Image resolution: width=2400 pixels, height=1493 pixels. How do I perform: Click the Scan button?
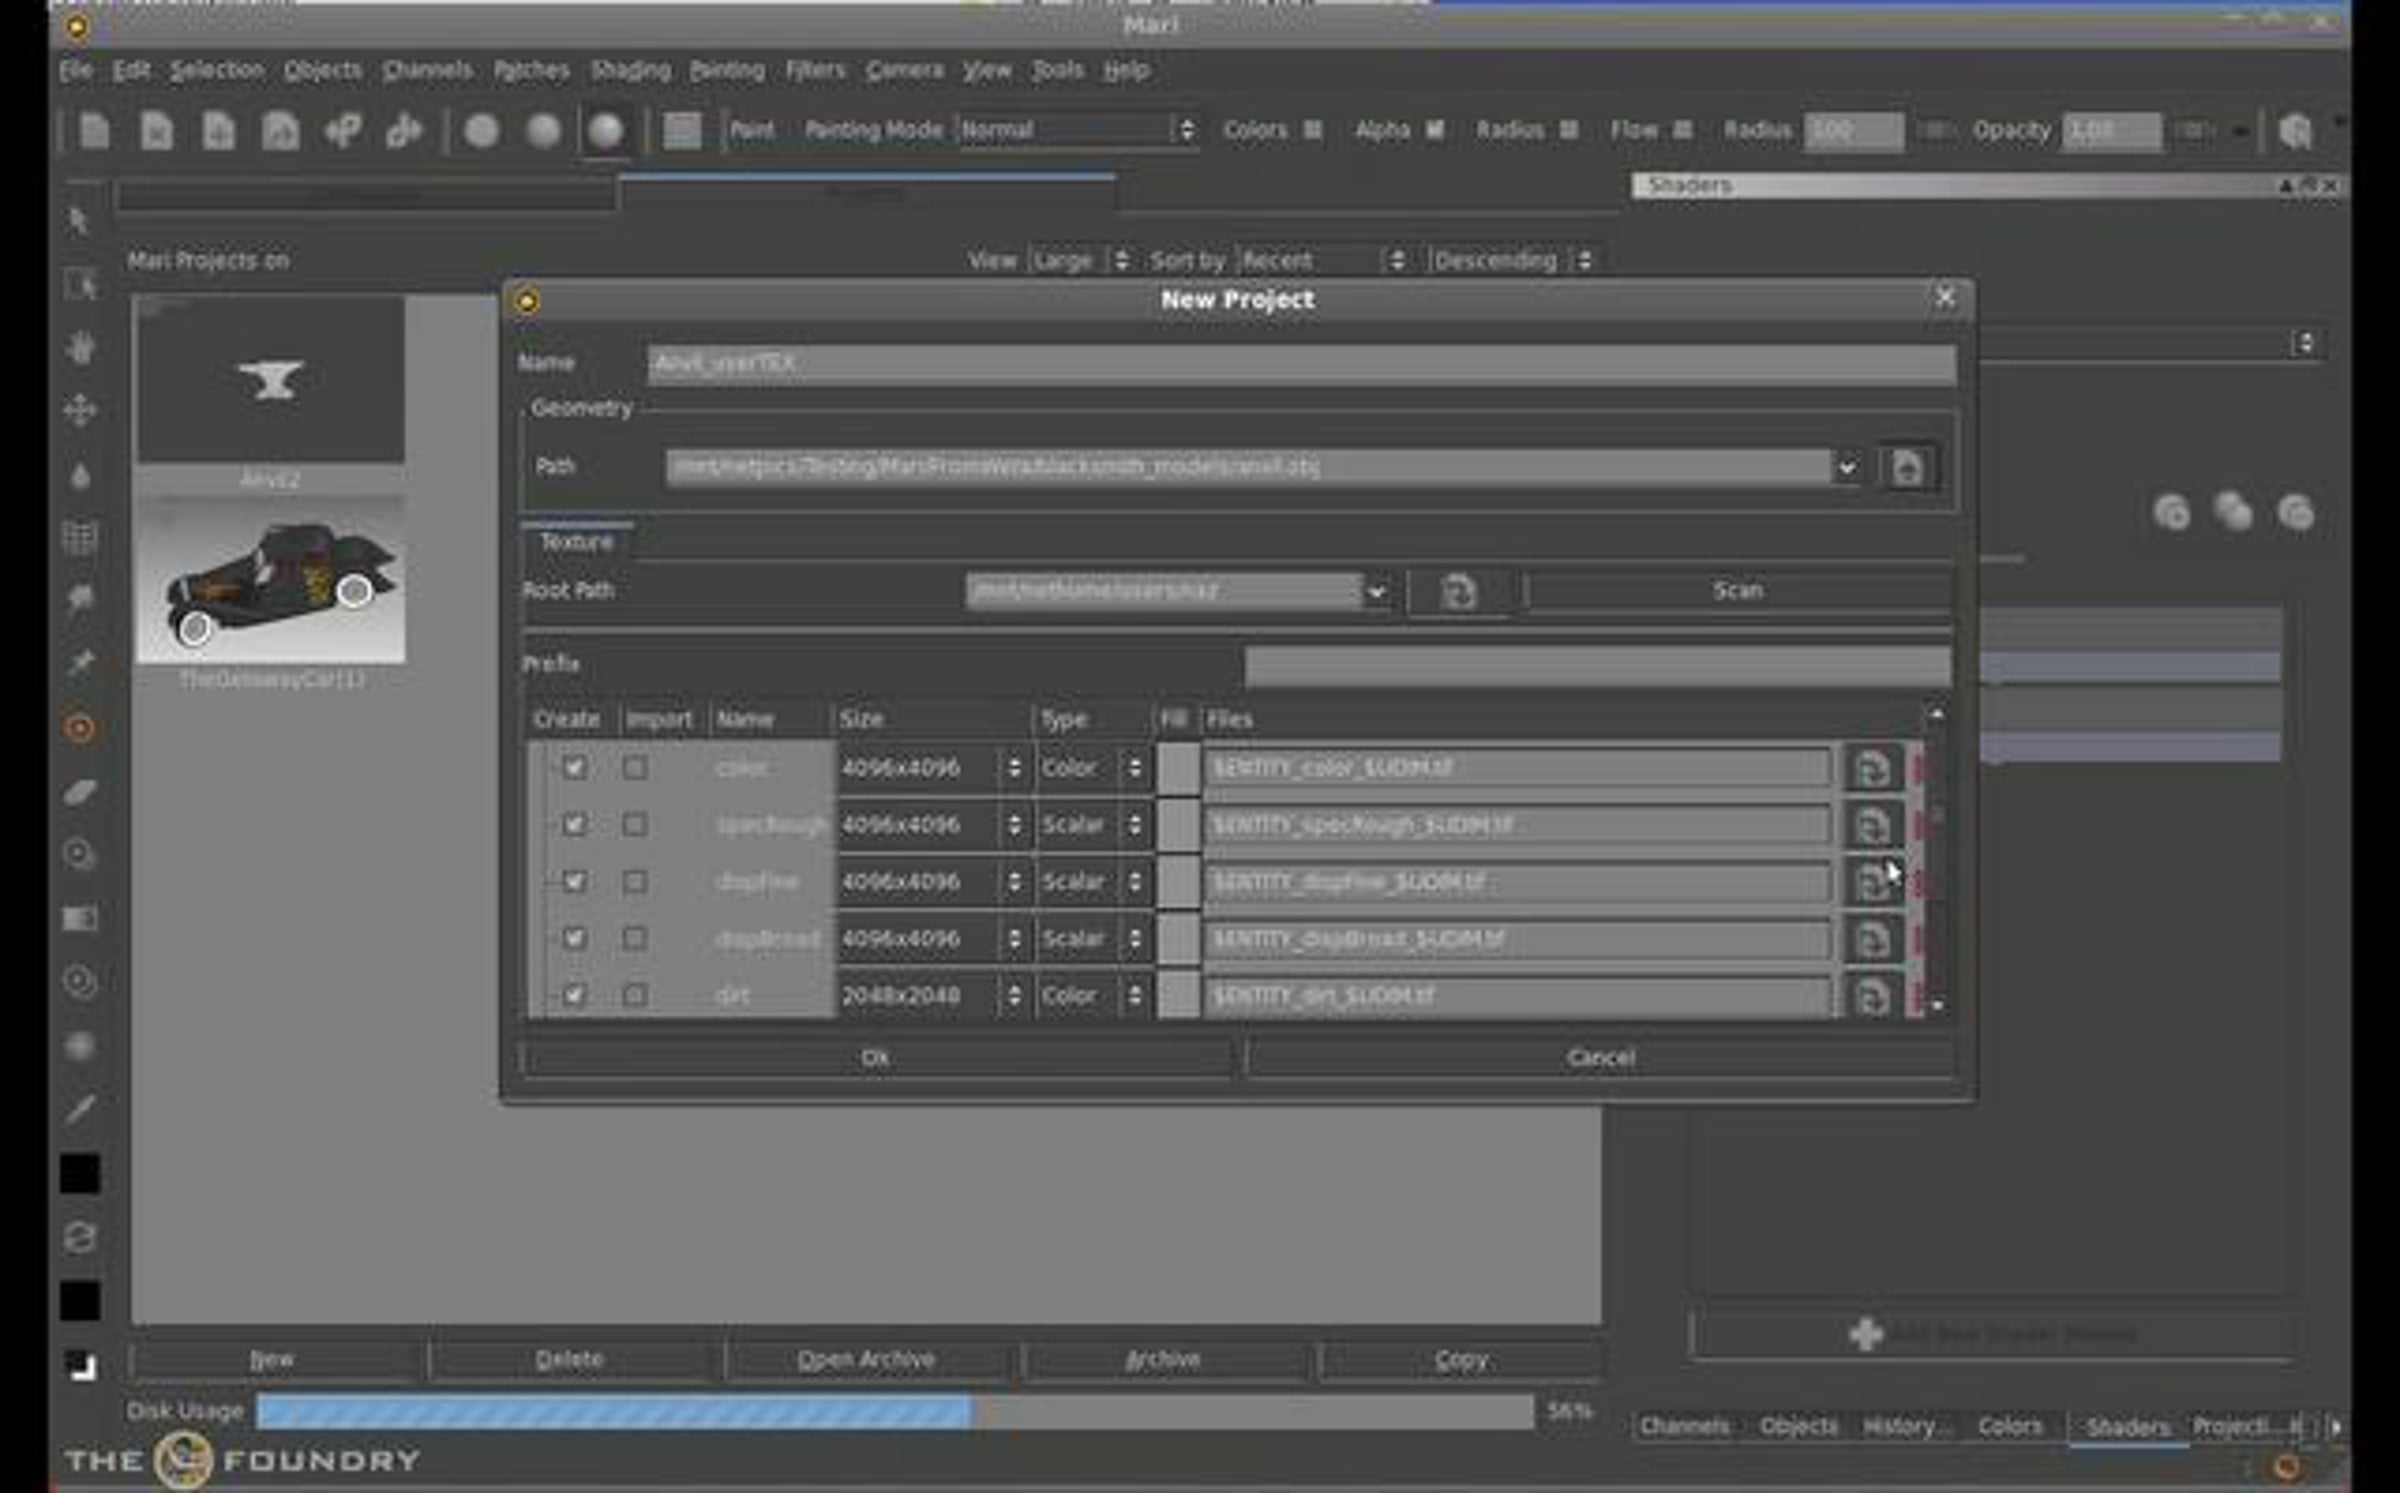1738,592
